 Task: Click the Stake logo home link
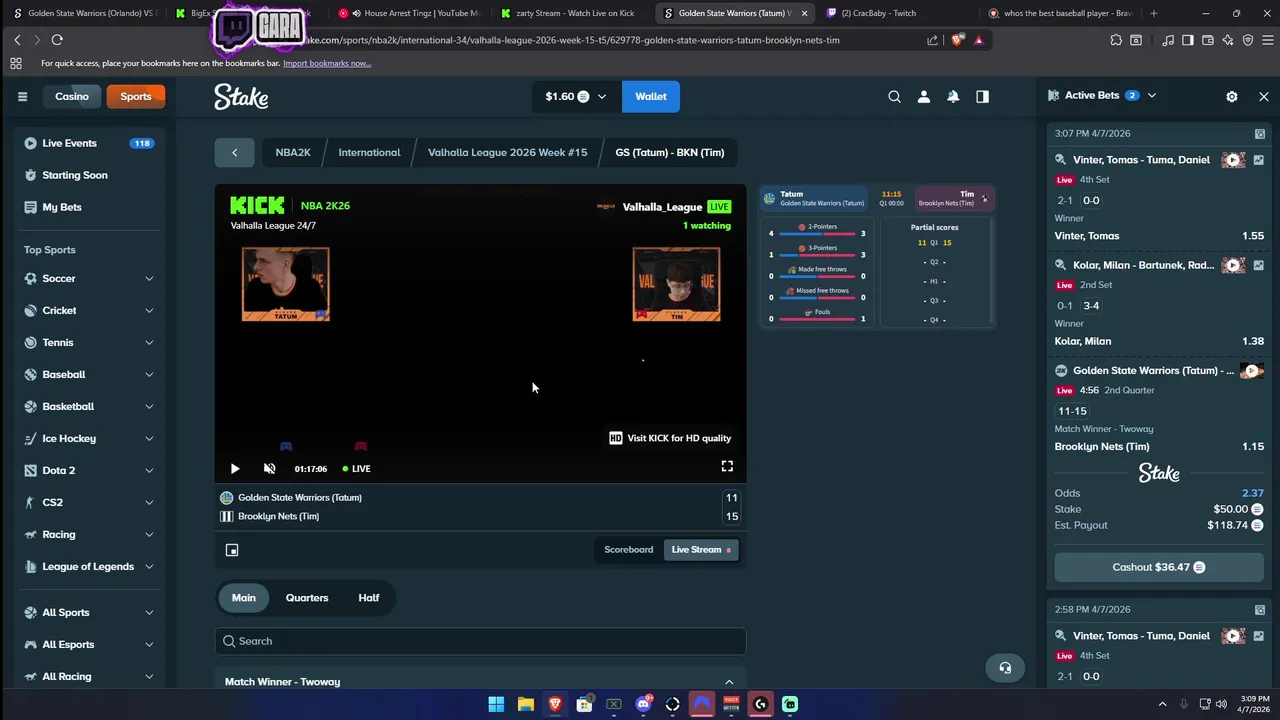(x=241, y=97)
